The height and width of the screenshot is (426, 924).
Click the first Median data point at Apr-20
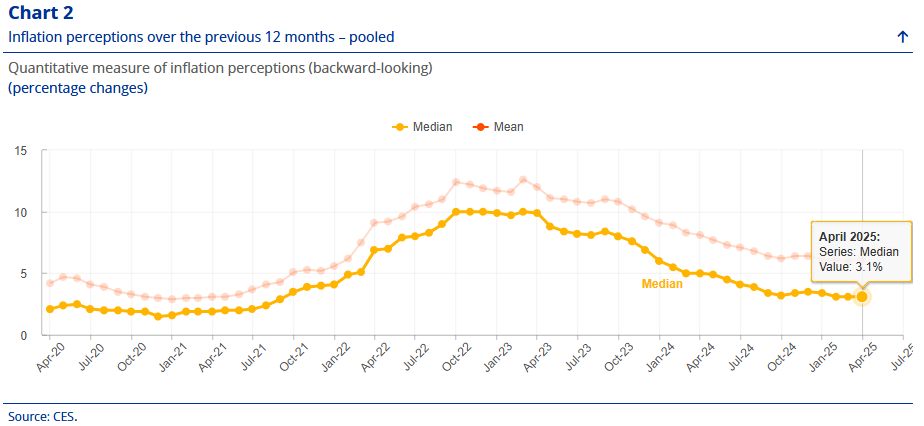point(50,309)
